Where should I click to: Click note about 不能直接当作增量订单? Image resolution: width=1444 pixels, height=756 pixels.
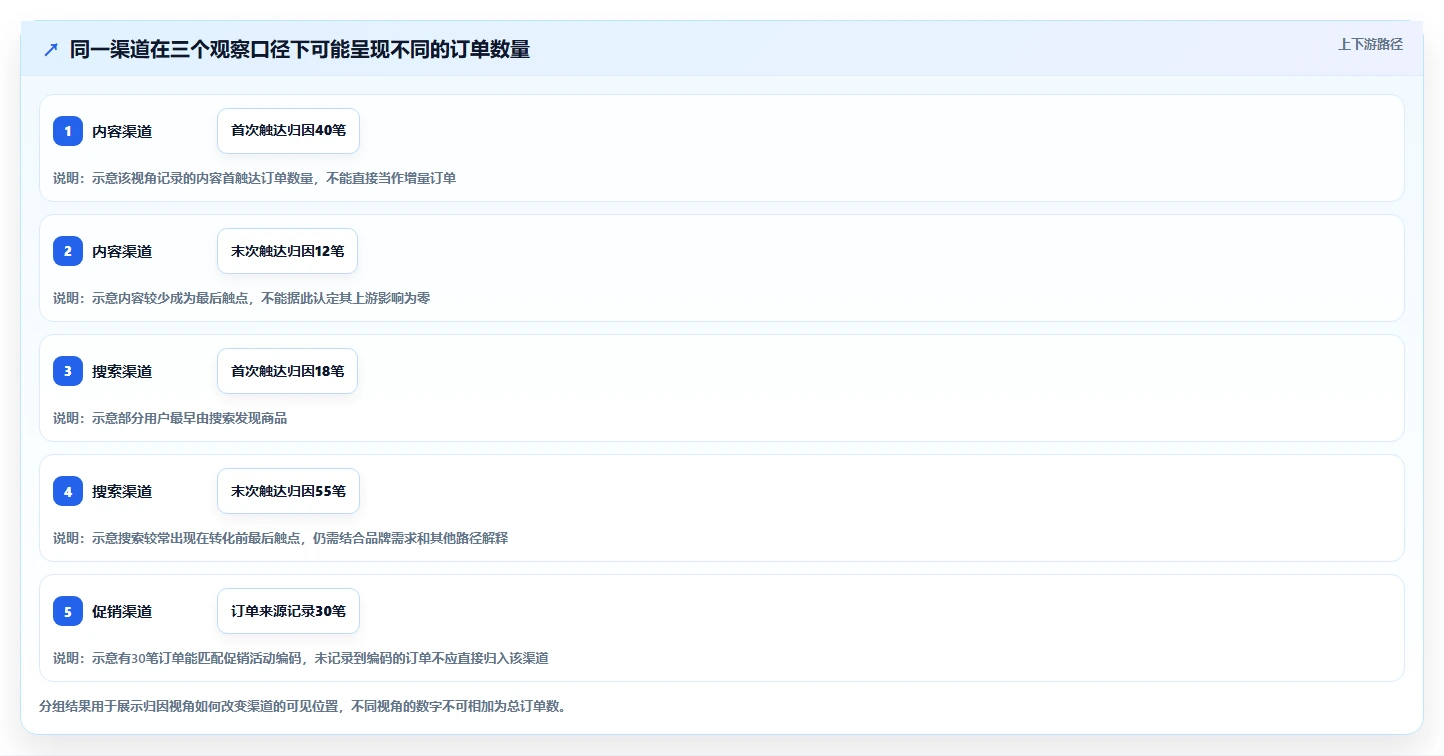[x=254, y=178]
